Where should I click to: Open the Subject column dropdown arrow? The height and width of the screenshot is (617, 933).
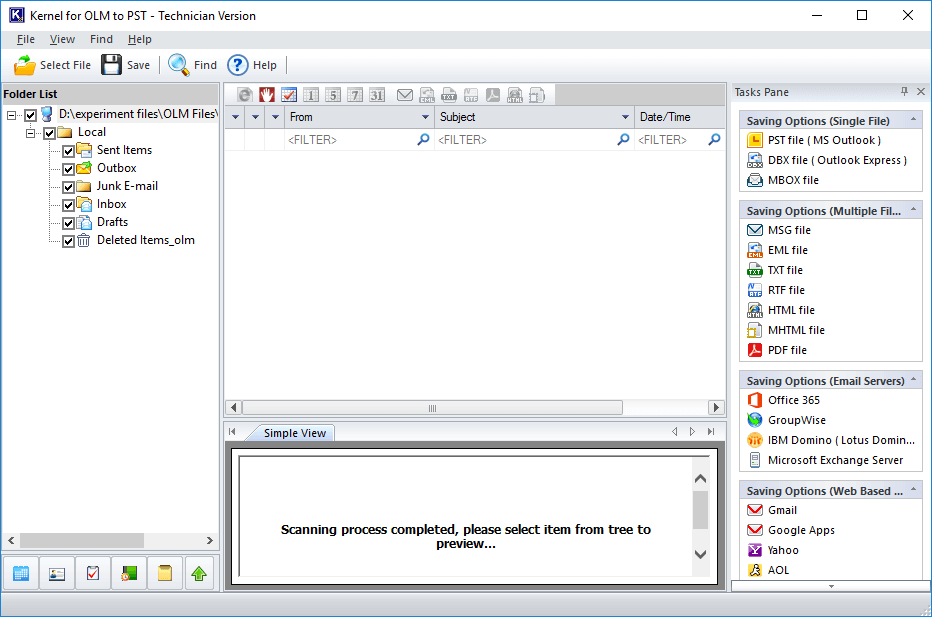point(625,117)
